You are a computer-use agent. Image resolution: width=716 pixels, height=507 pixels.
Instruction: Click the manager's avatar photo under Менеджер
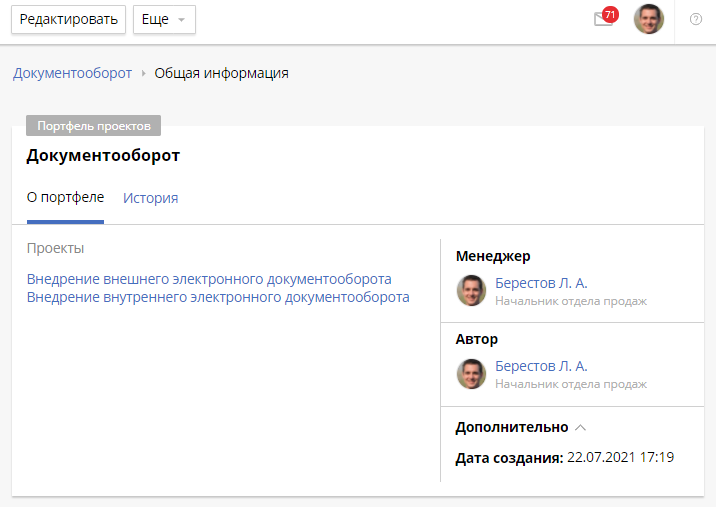[x=471, y=290]
